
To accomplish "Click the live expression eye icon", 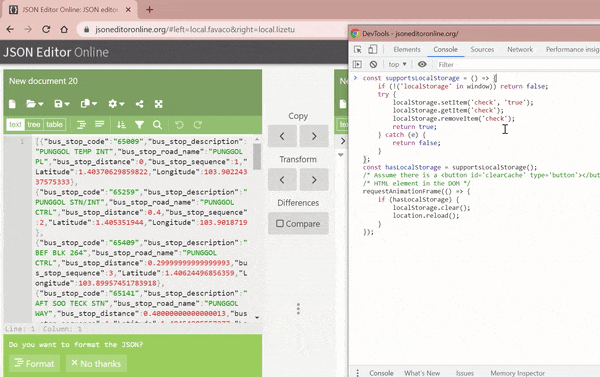I will [422, 64].
